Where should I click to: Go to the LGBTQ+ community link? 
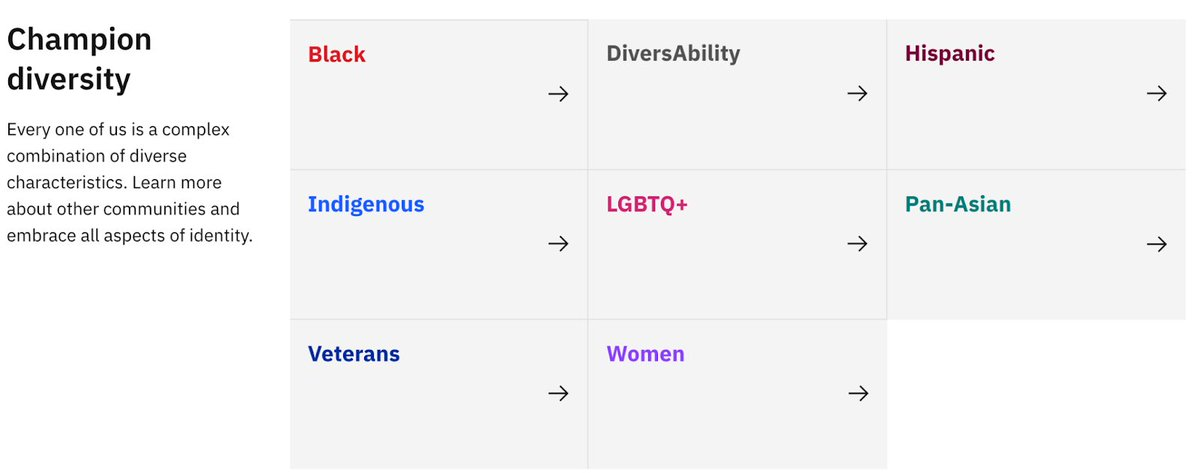coord(647,205)
